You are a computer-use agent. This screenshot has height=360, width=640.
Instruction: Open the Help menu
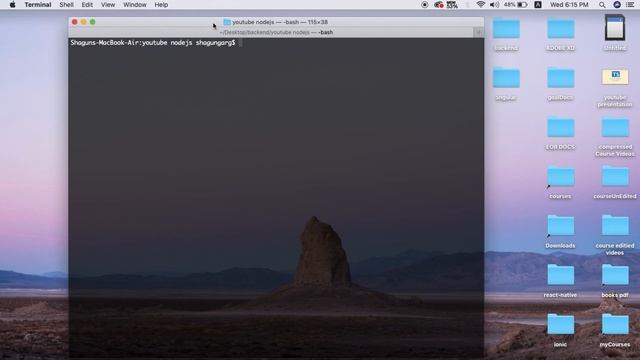tap(161, 5)
